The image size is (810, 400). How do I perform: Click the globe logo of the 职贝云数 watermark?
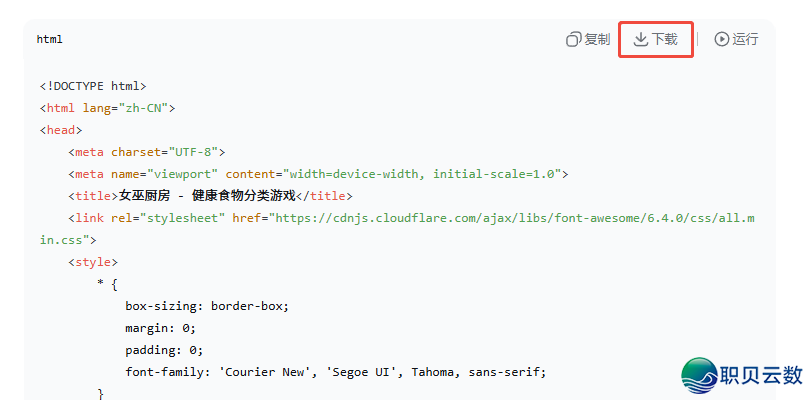[700, 375]
